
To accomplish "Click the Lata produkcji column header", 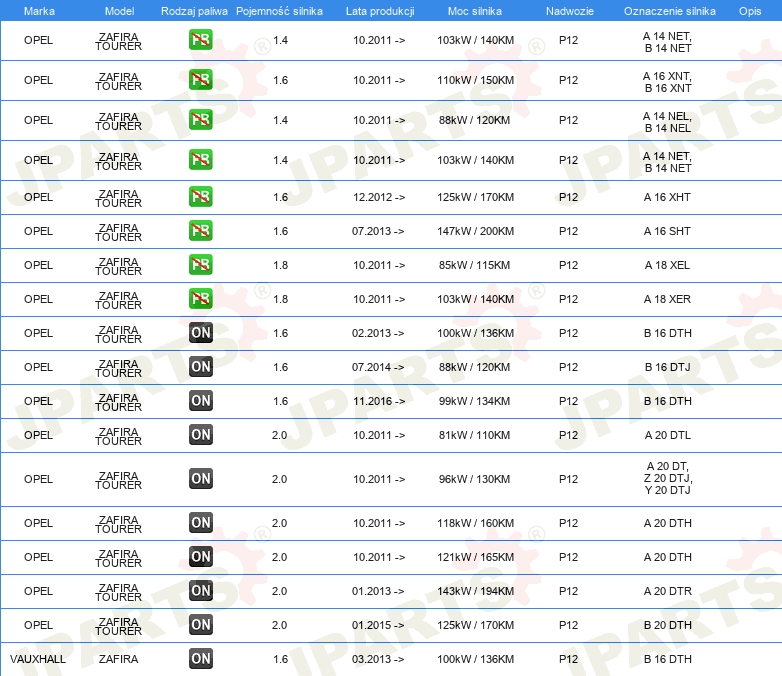I will tap(380, 11).
